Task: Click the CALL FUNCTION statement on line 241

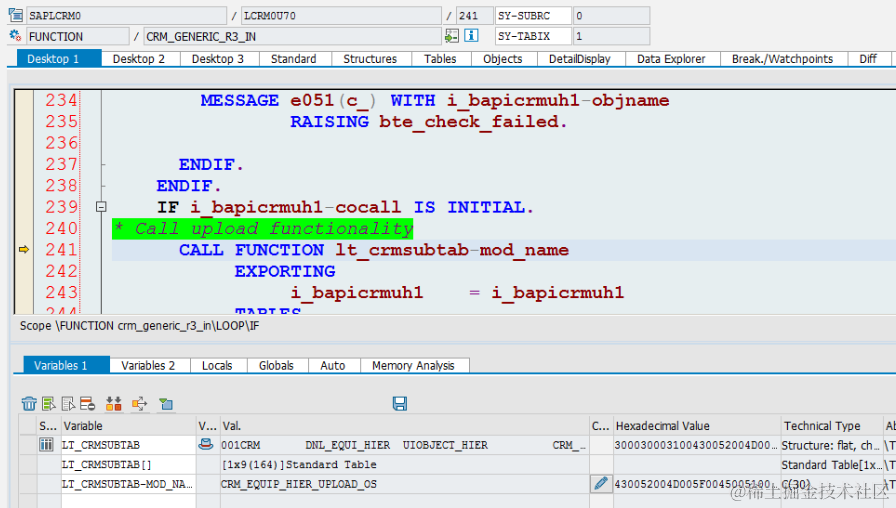Action: click(x=374, y=250)
